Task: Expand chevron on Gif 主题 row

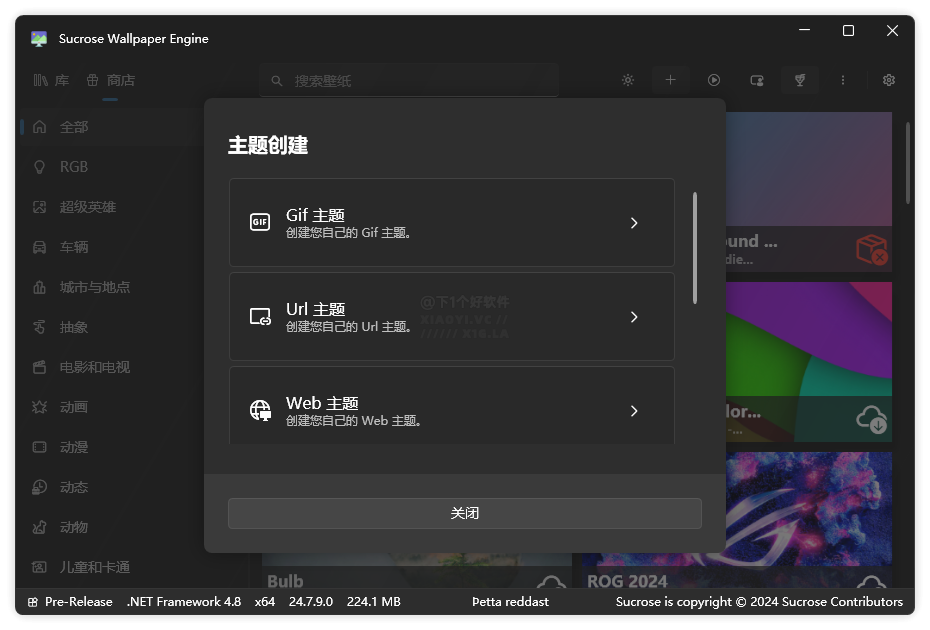Action: tap(634, 223)
